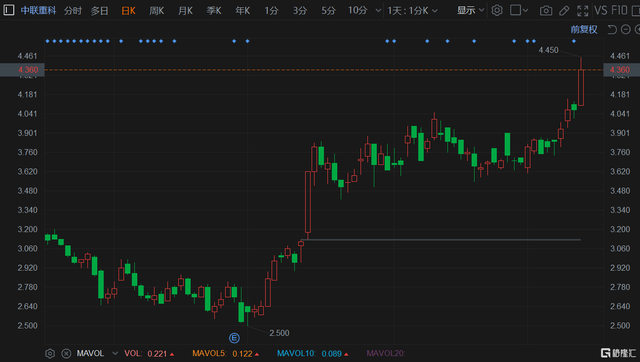Select the 周K tab
Screen dimensions: 640x362
pos(157,11)
